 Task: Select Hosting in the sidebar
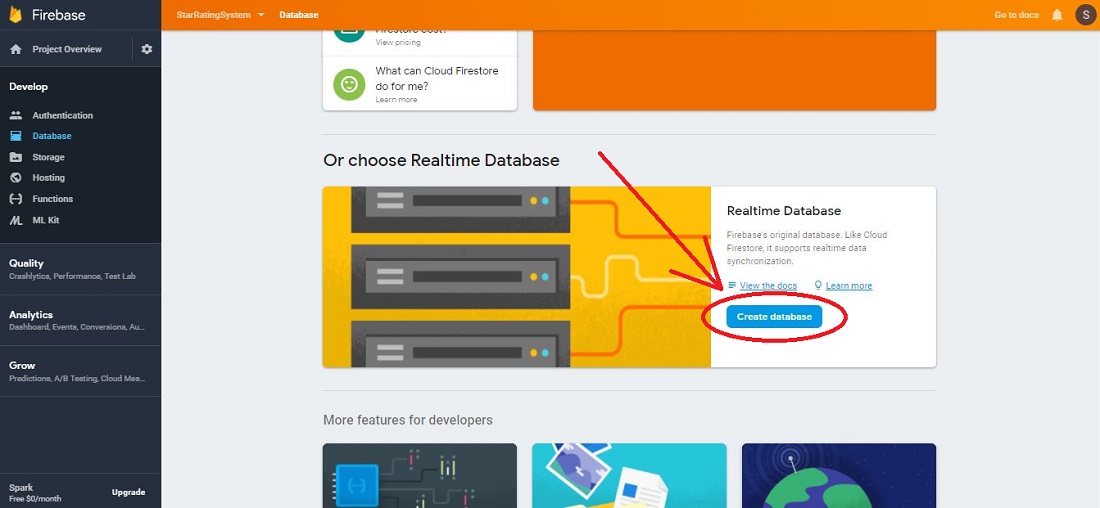pos(48,178)
